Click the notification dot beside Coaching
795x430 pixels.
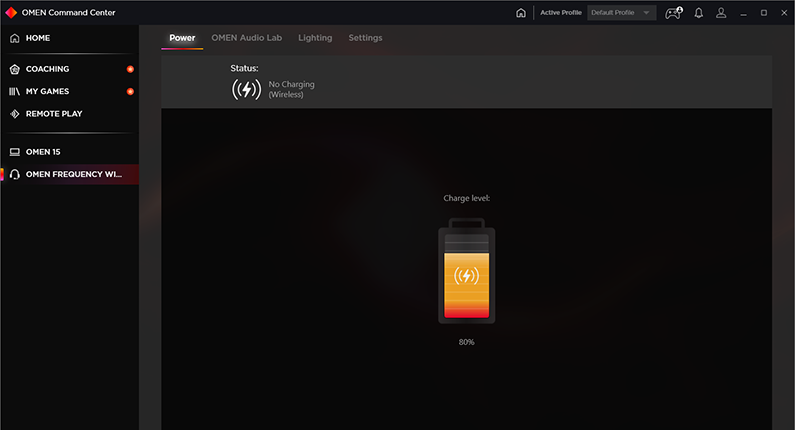130,69
